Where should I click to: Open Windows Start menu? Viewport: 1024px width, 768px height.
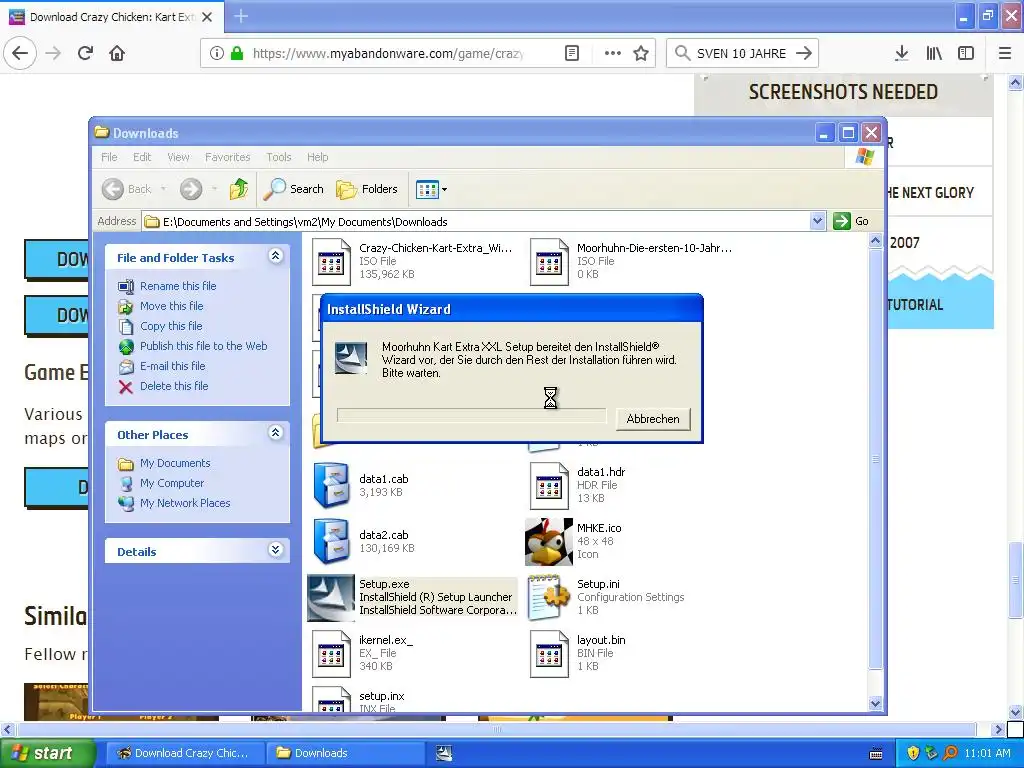(x=48, y=753)
